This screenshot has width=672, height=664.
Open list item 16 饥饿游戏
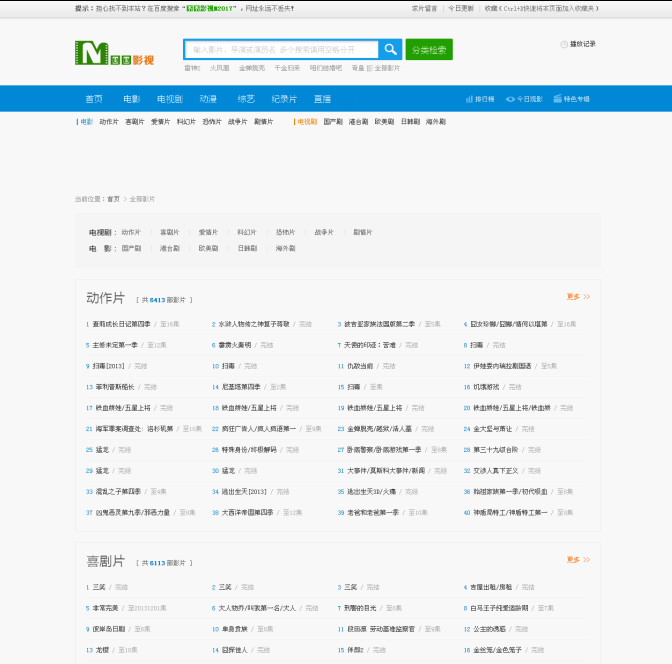[x=486, y=387]
